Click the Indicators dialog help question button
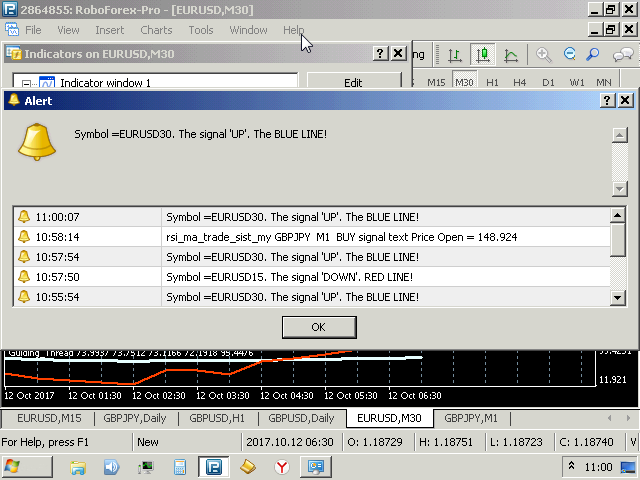640x480 pixels. point(380,53)
